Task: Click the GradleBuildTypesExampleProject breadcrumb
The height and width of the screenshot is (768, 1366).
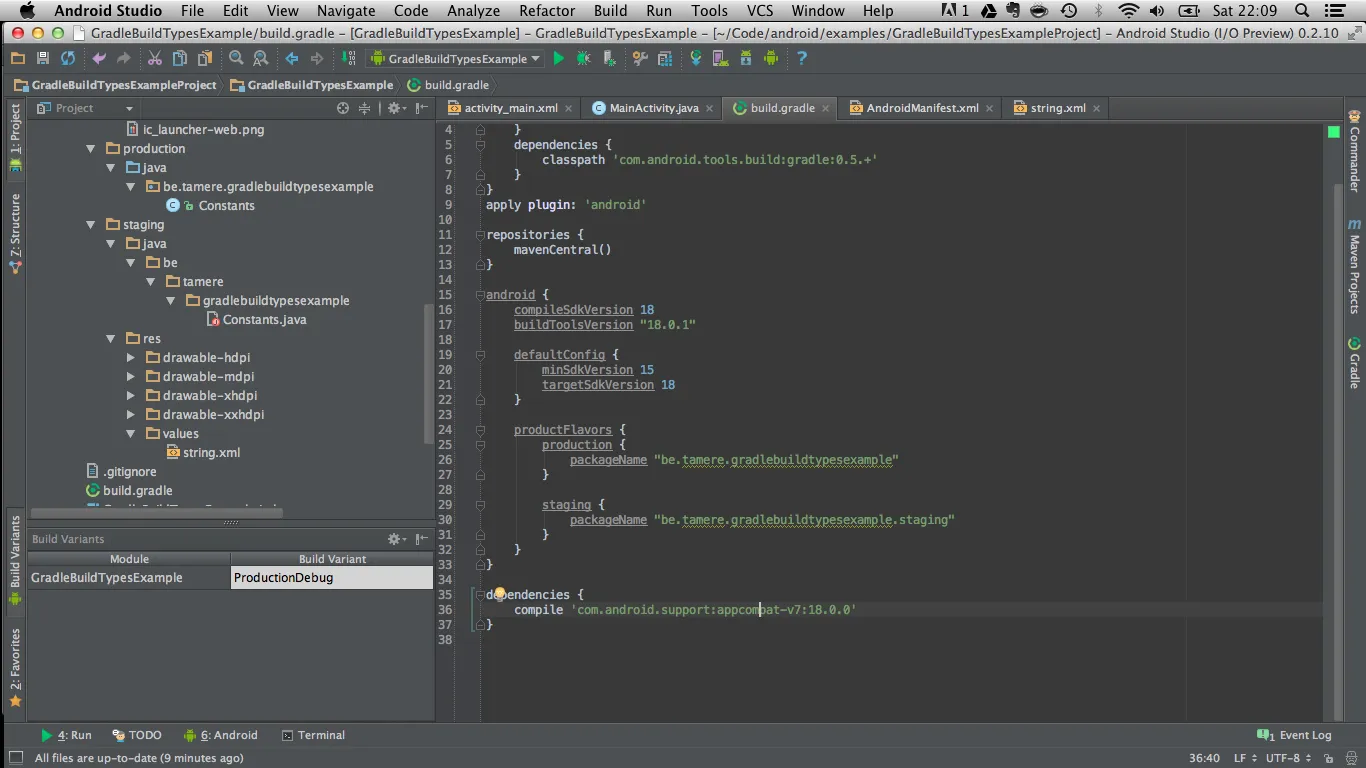Action: tap(115, 85)
